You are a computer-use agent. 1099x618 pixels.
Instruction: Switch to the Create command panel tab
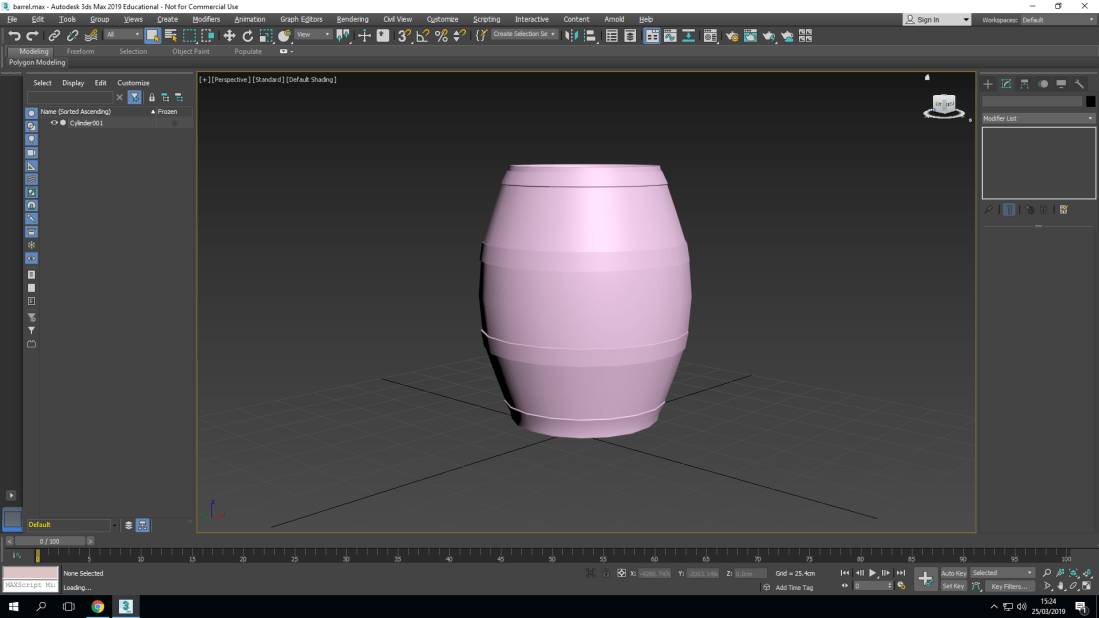click(x=988, y=84)
